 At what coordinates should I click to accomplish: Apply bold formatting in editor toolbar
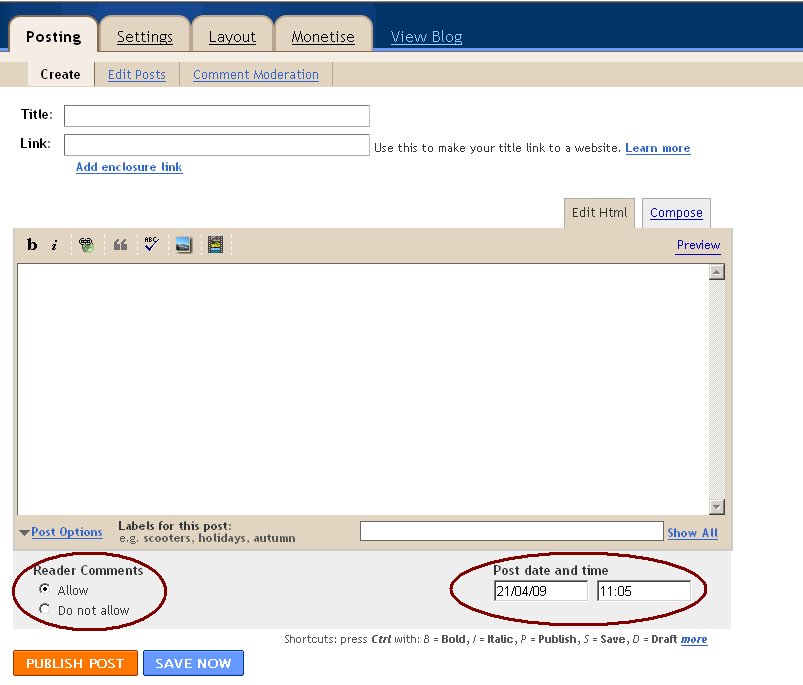(32, 245)
